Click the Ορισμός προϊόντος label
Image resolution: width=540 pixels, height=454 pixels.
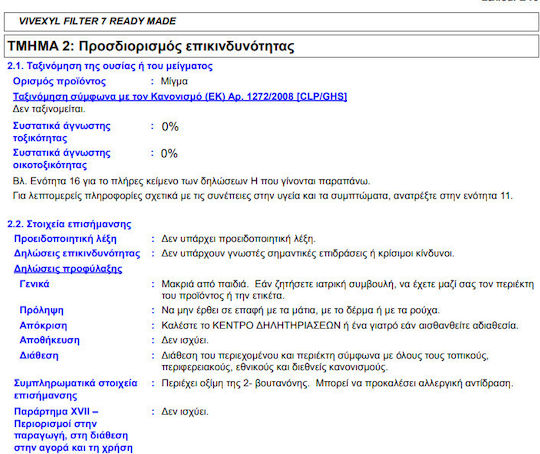point(59,81)
